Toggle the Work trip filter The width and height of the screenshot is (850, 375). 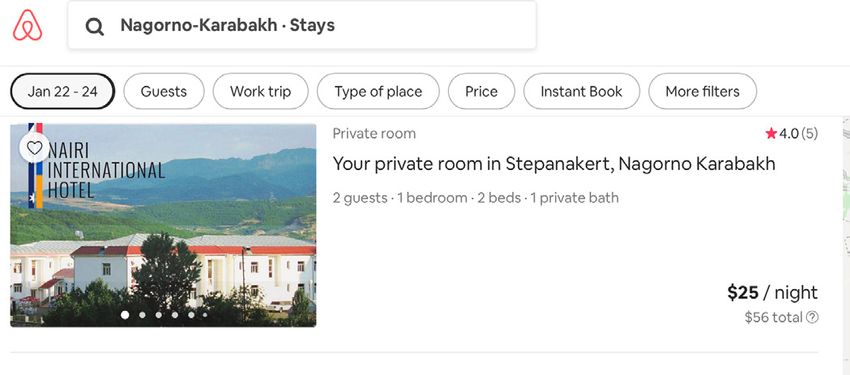point(261,92)
